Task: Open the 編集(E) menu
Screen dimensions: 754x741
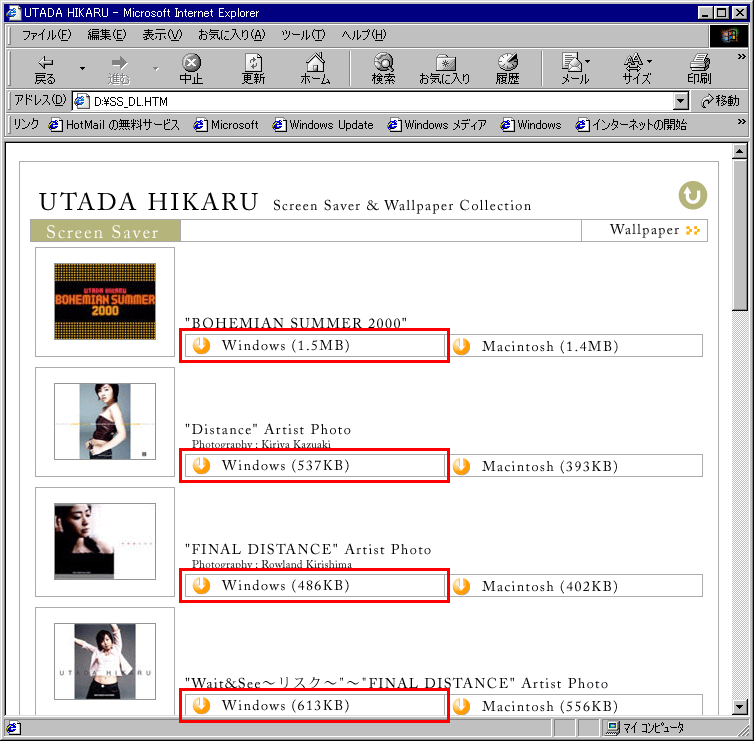Action: pyautogui.click(x=107, y=35)
